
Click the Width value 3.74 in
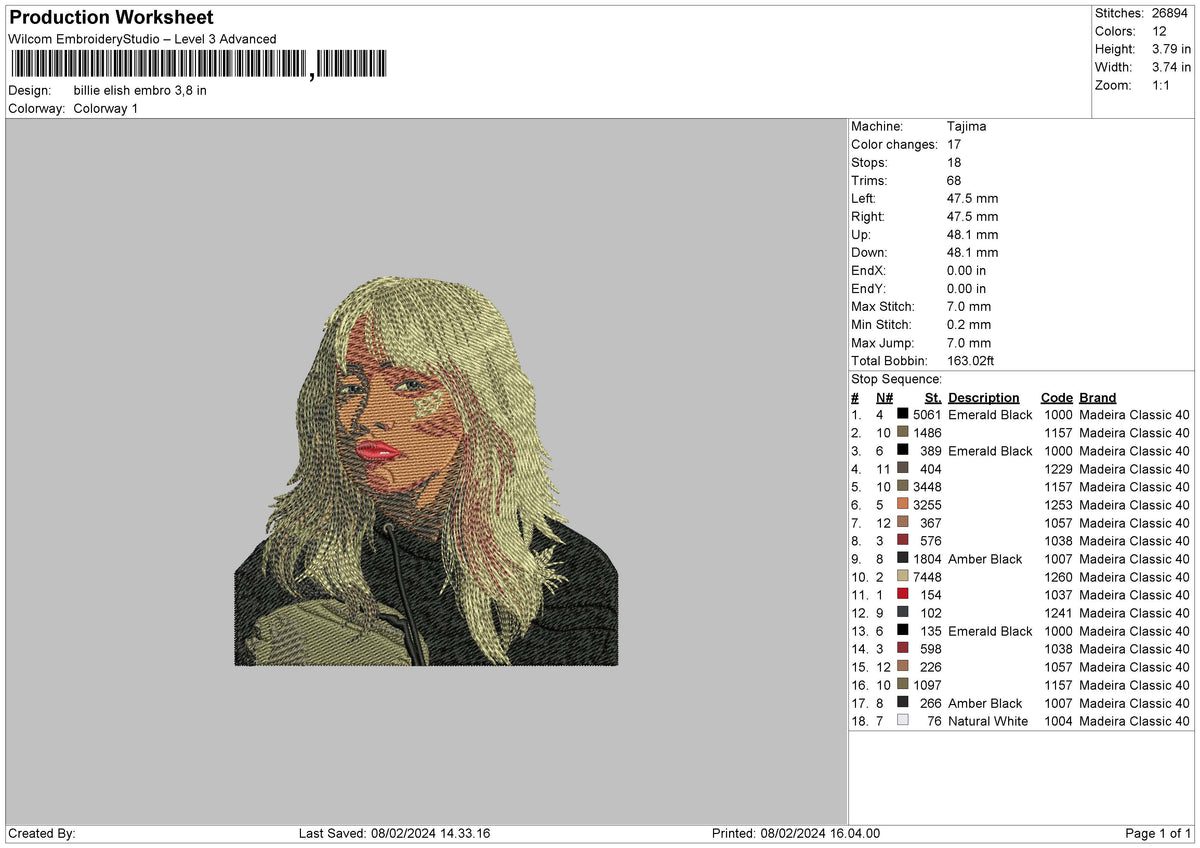pos(1171,67)
